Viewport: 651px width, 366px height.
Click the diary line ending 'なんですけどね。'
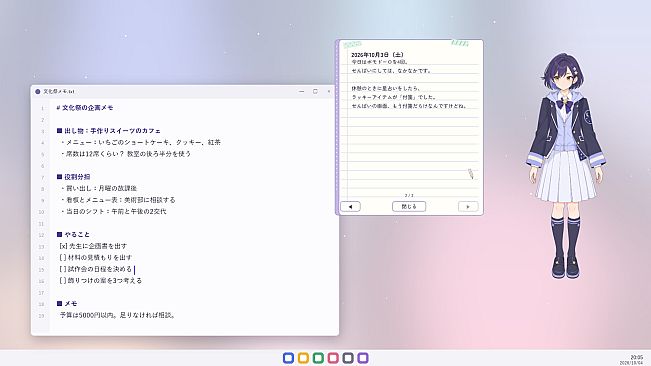[409, 106]
